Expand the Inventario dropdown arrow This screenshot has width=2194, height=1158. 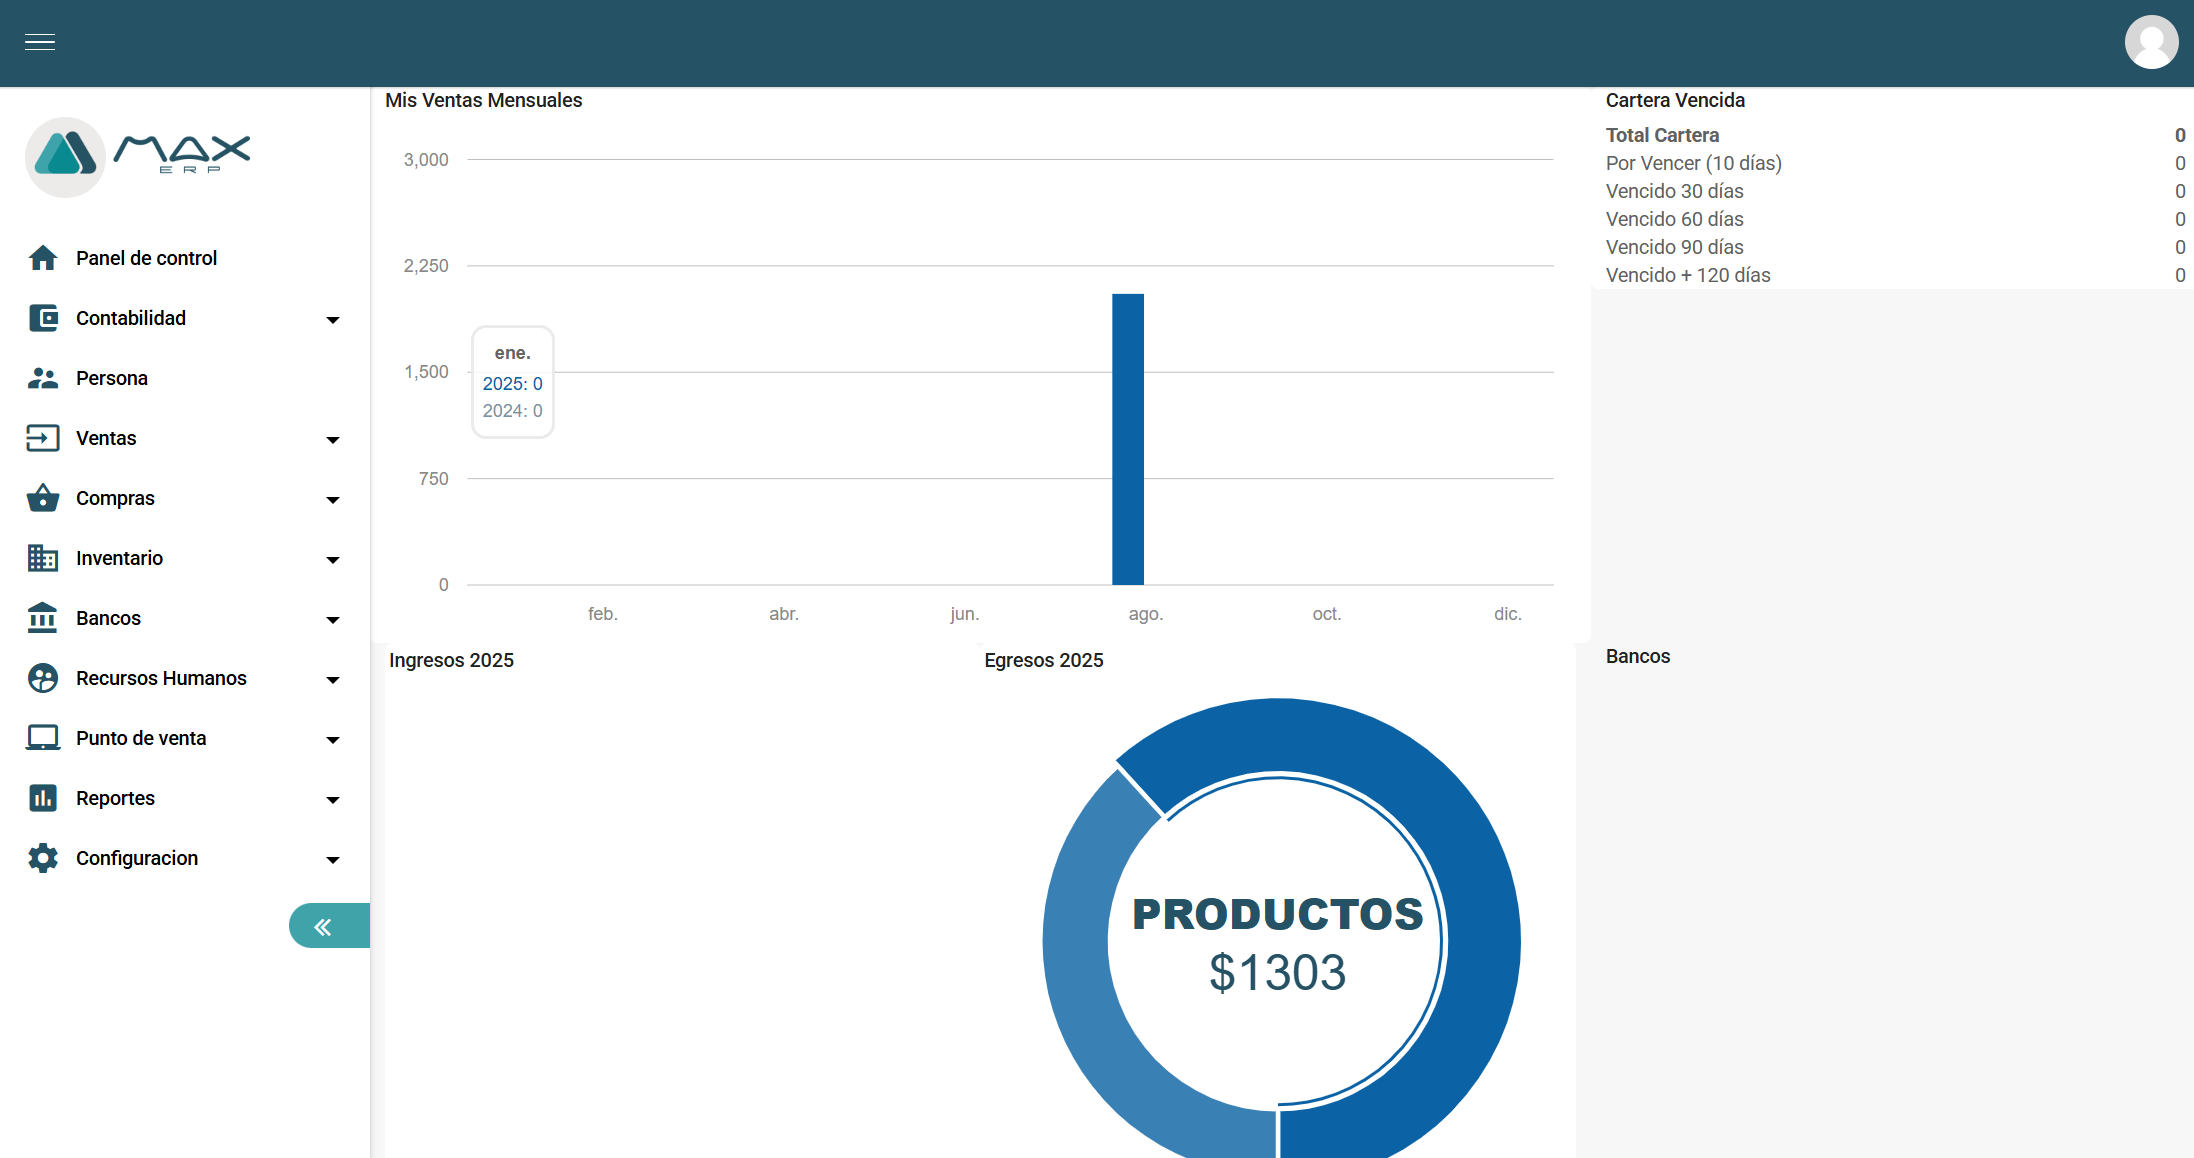point(333,560)
